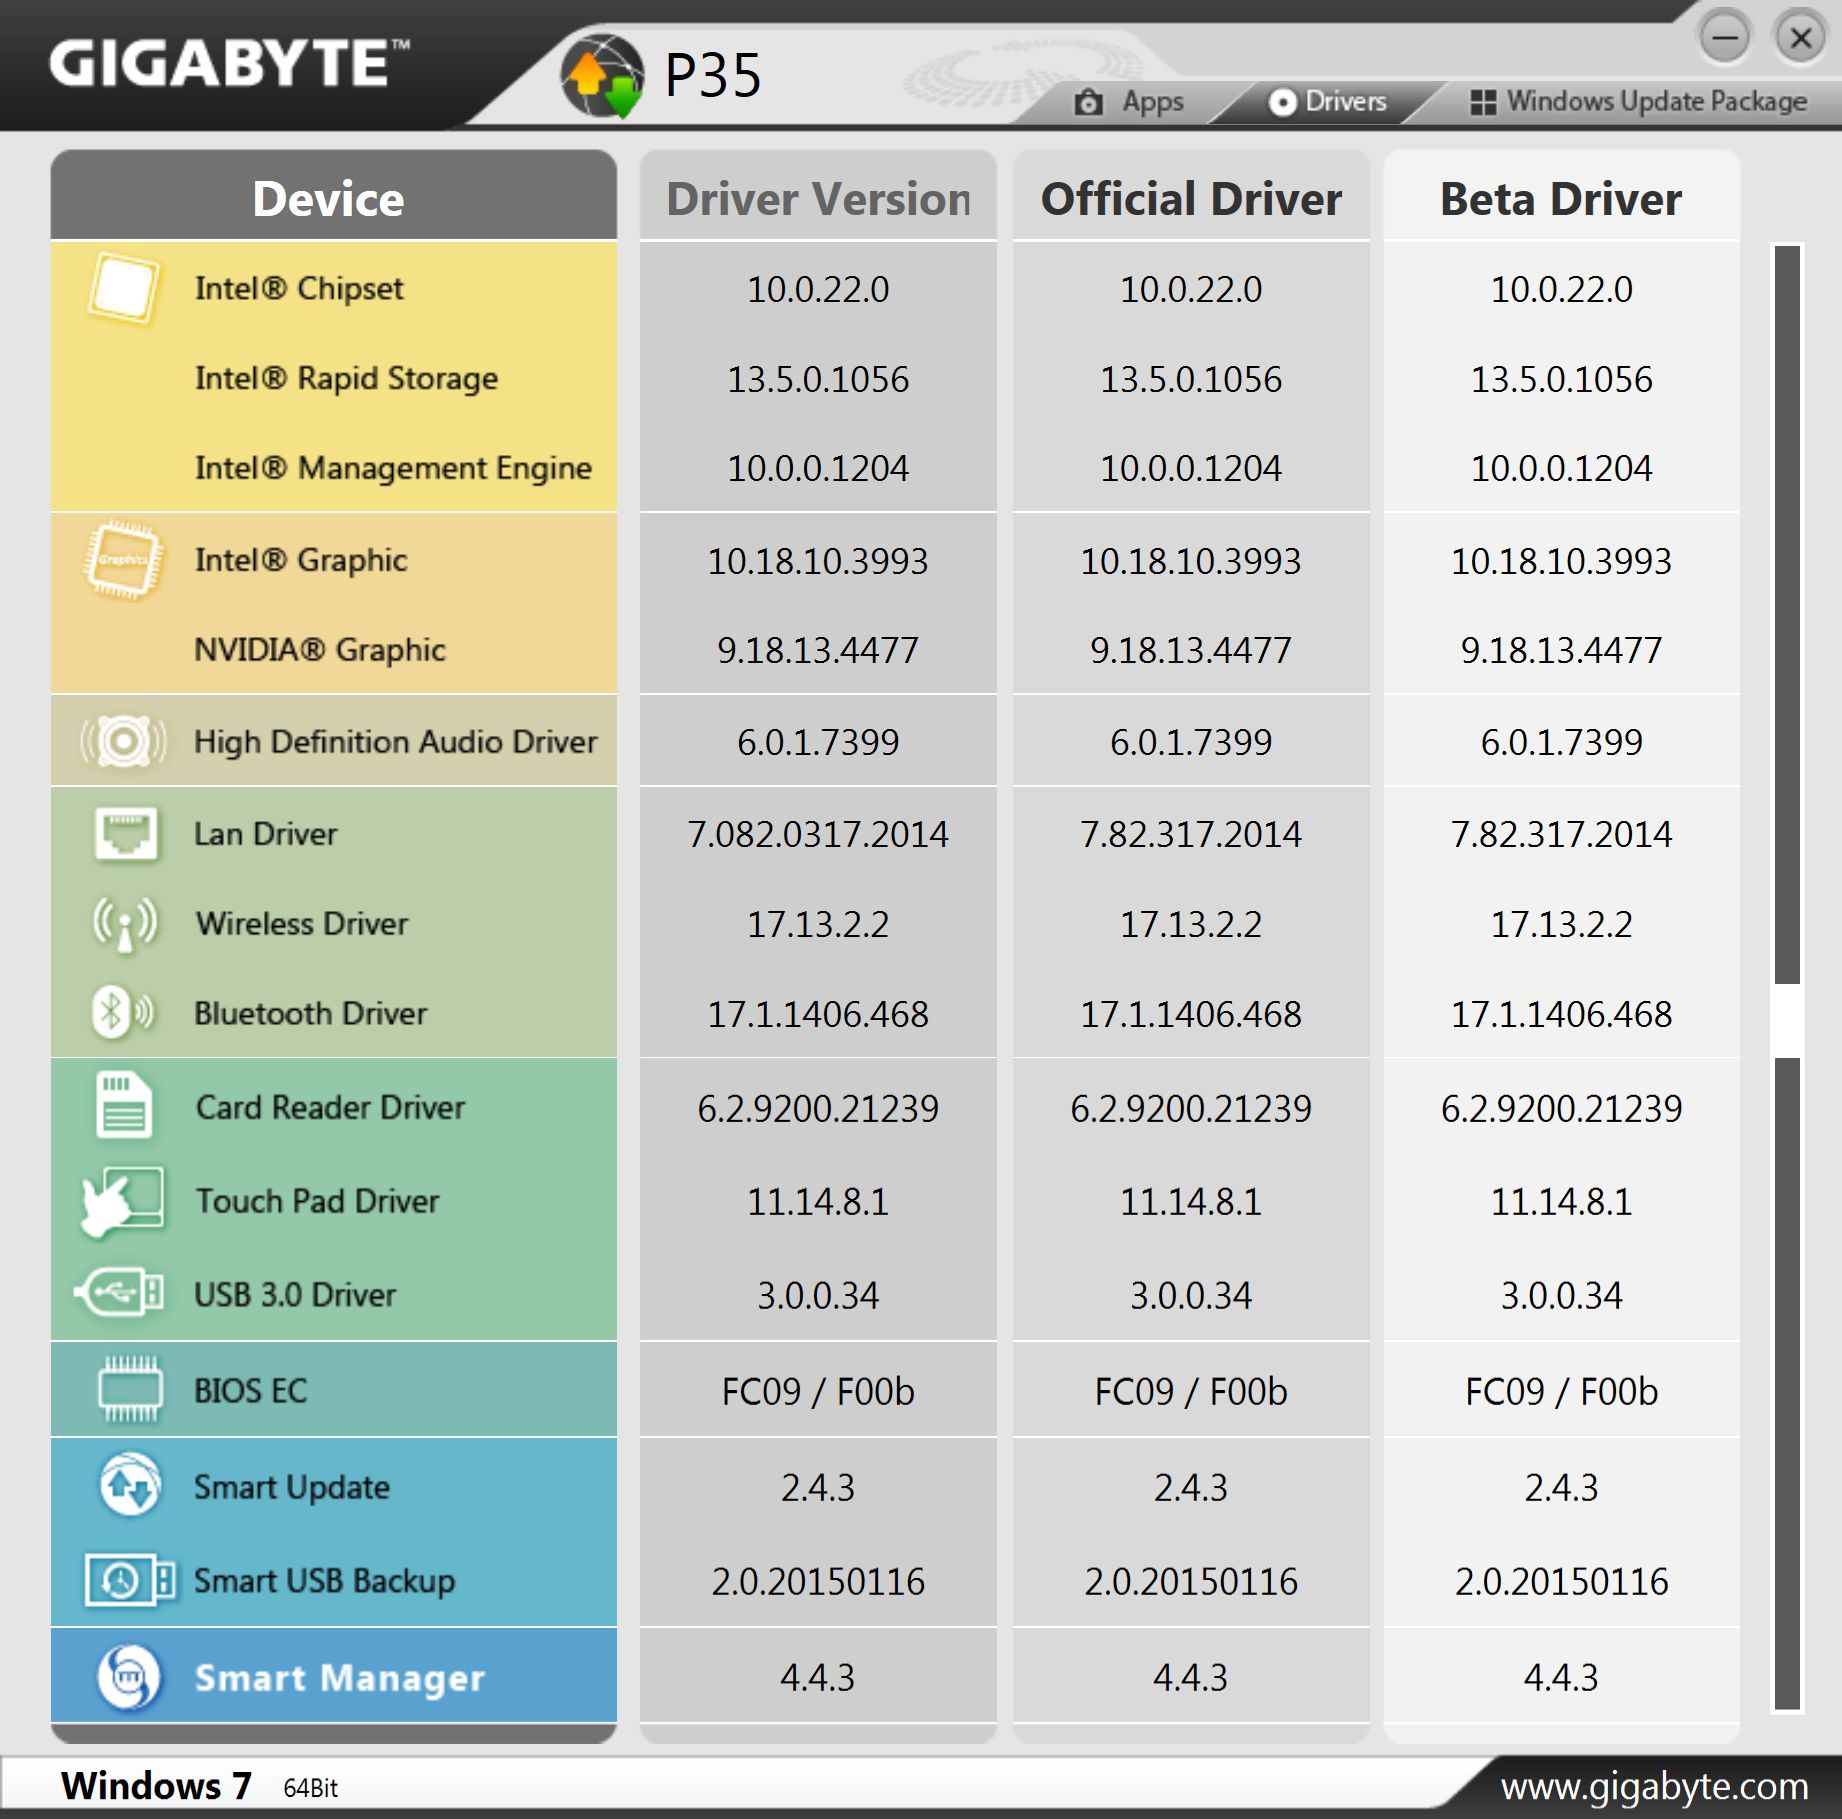The width and height of the screenshot is (1842, 1819).
Task: Minimize the Smart Update window
Action: (1725, 38)
